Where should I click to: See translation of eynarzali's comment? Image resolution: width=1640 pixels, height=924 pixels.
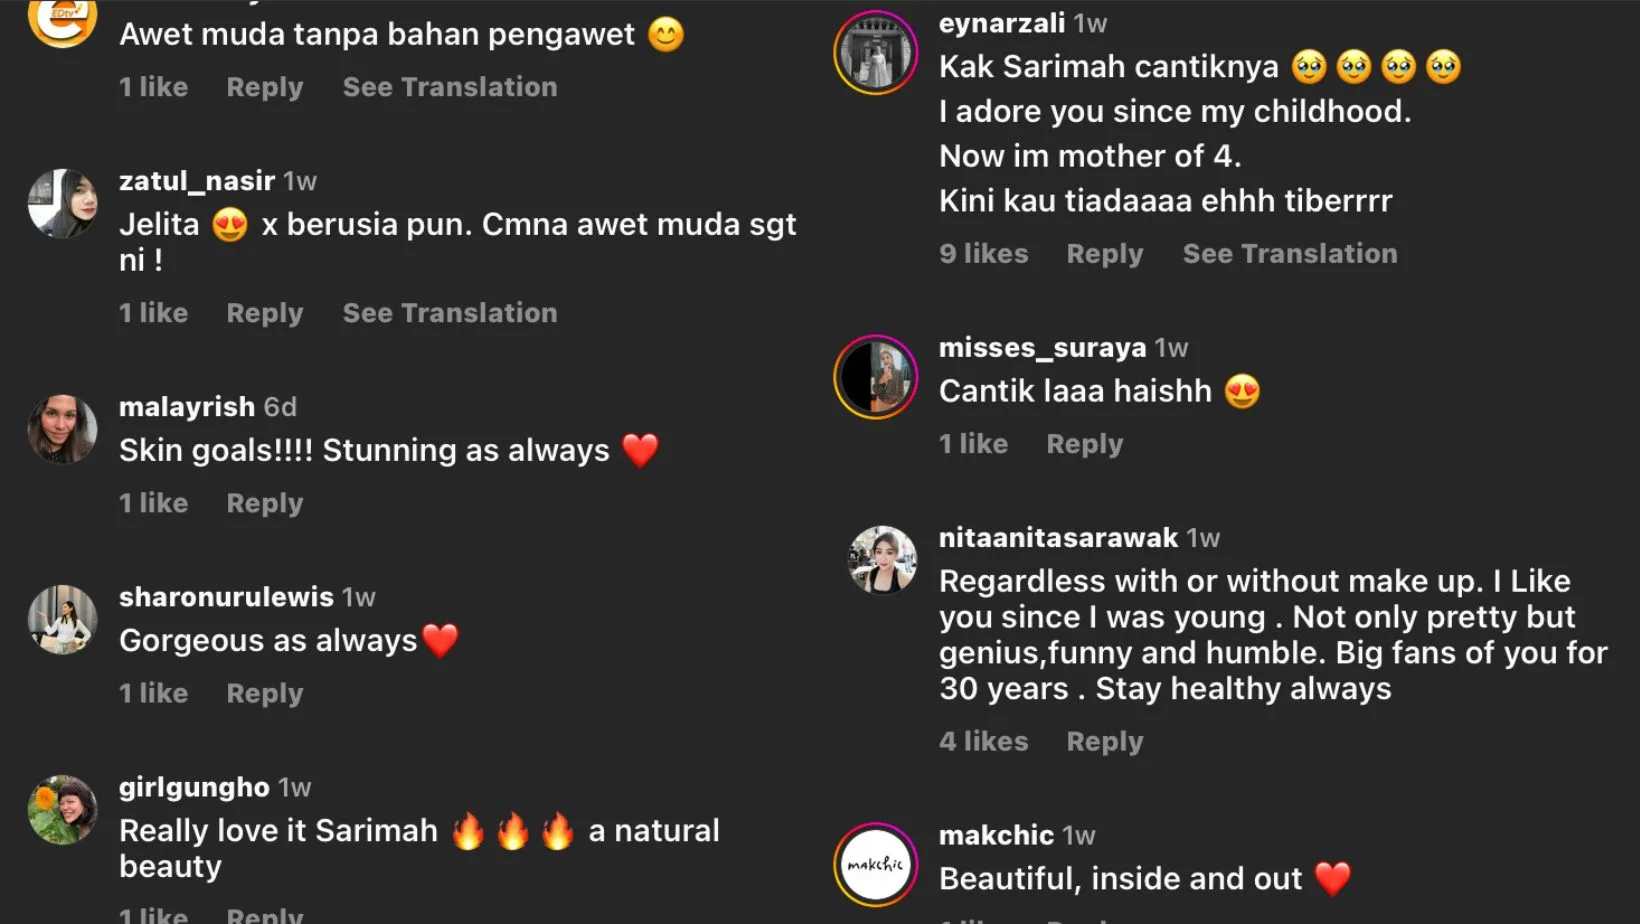point(1290,254)
